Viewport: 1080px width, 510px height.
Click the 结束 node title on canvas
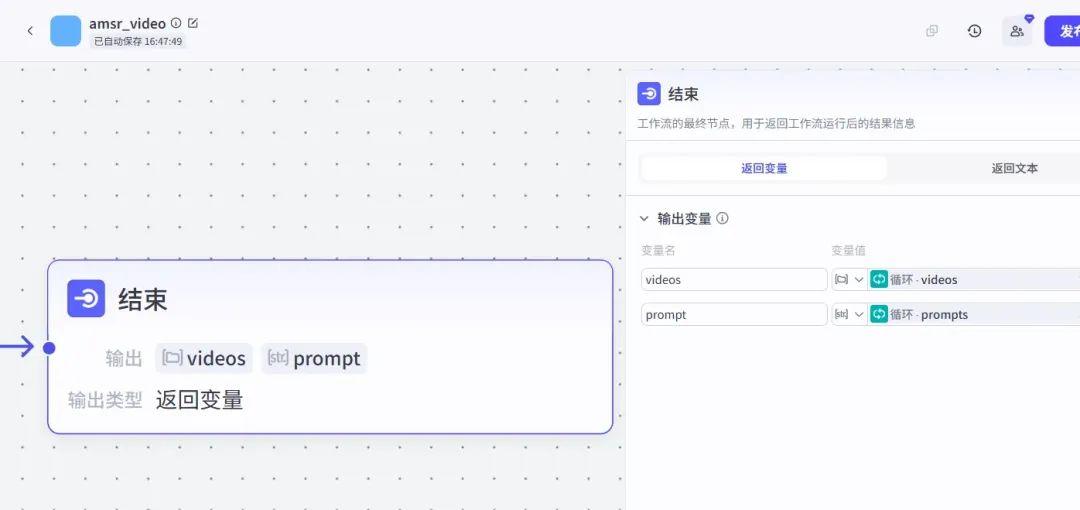(143, 299)
